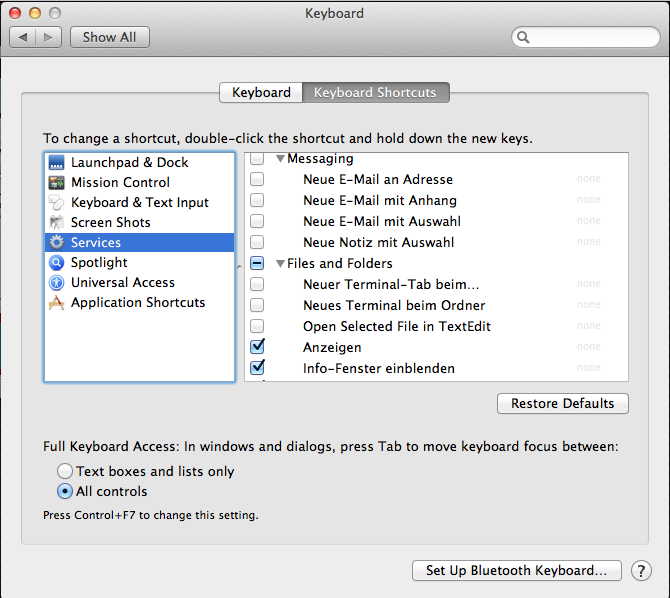Collapse the Files and Folders group
Image resolution: width=670 pixels, height=598 pixels.
coord(280,263)
